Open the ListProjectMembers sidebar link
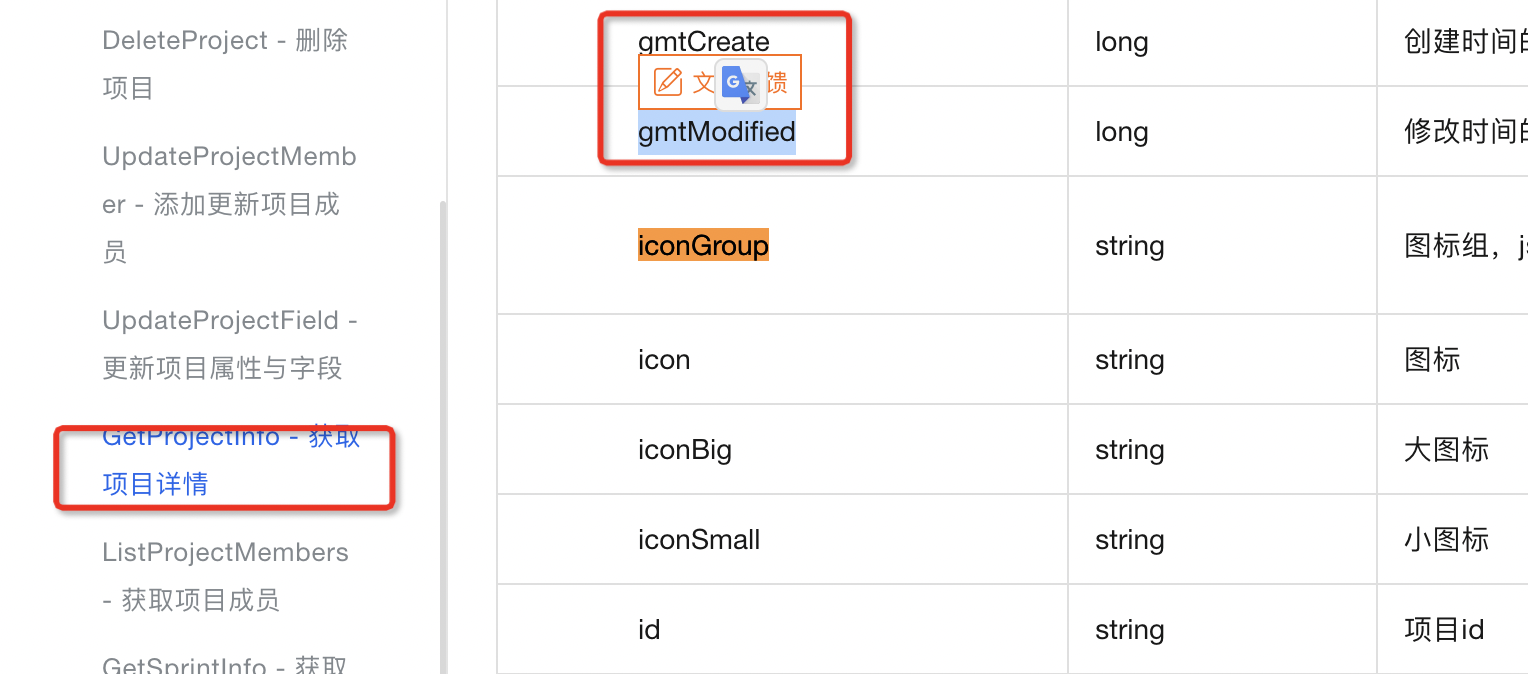This screenshot has height=674, width=1528. (x=225, y=576)
